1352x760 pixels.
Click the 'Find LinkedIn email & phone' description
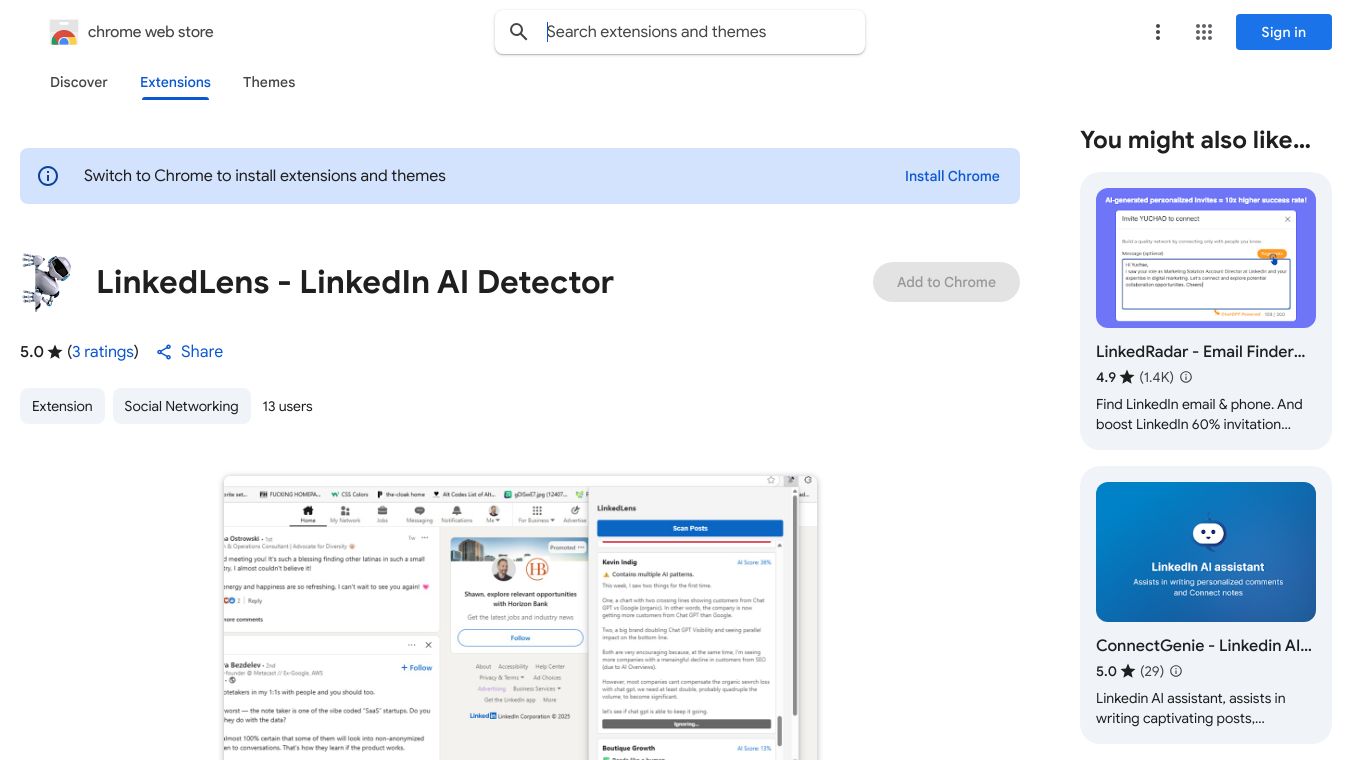tap(1199, 414)
